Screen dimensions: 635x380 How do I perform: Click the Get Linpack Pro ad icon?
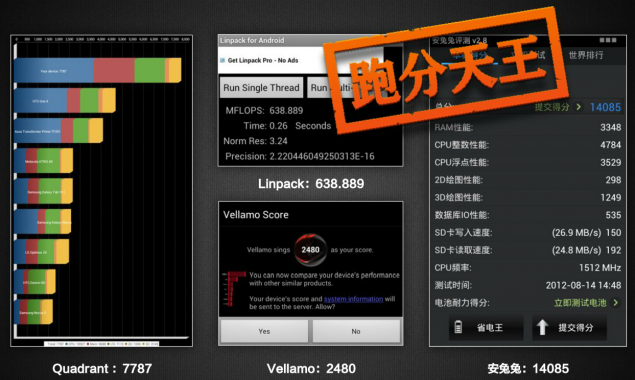pos(222,60)
